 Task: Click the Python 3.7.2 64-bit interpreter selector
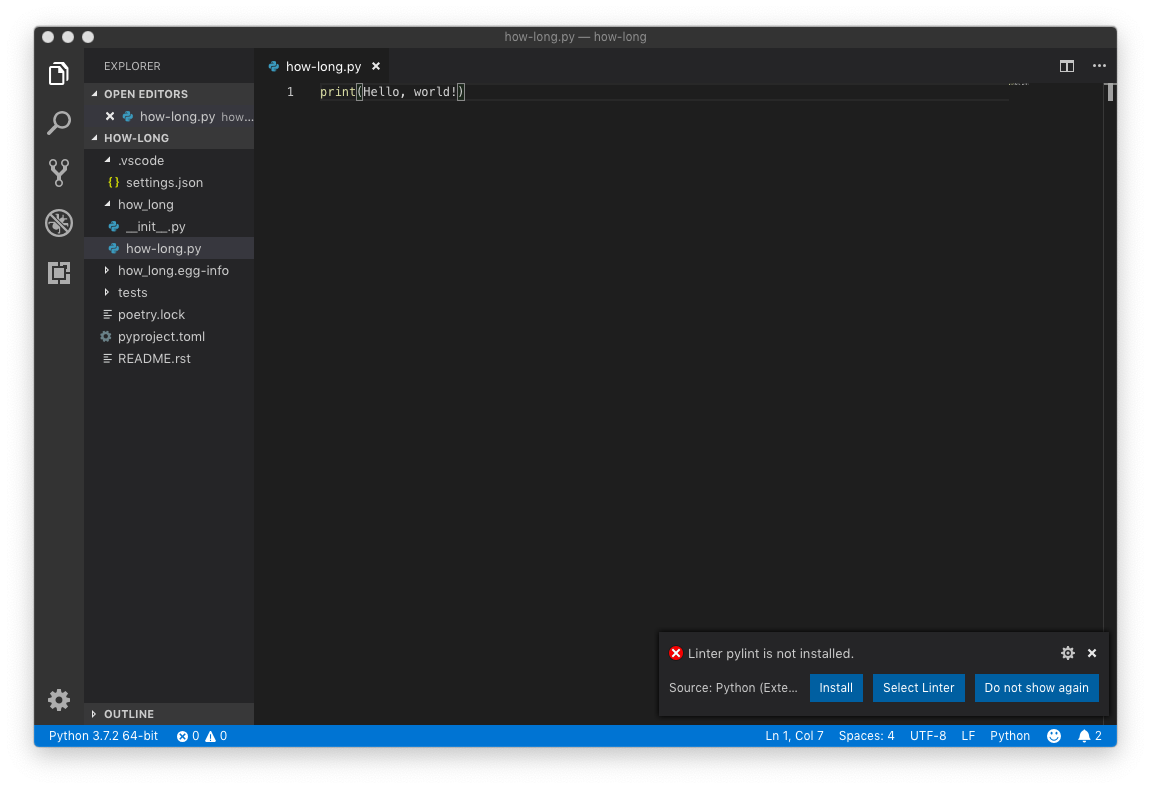103,736
